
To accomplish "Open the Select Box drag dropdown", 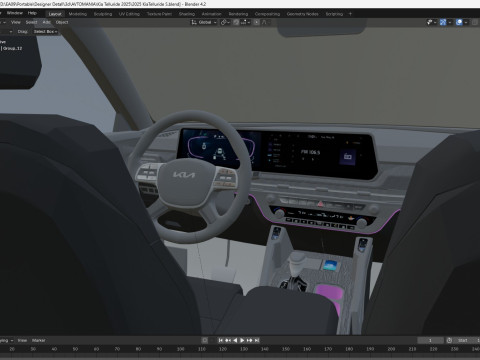I will point(45,31).
